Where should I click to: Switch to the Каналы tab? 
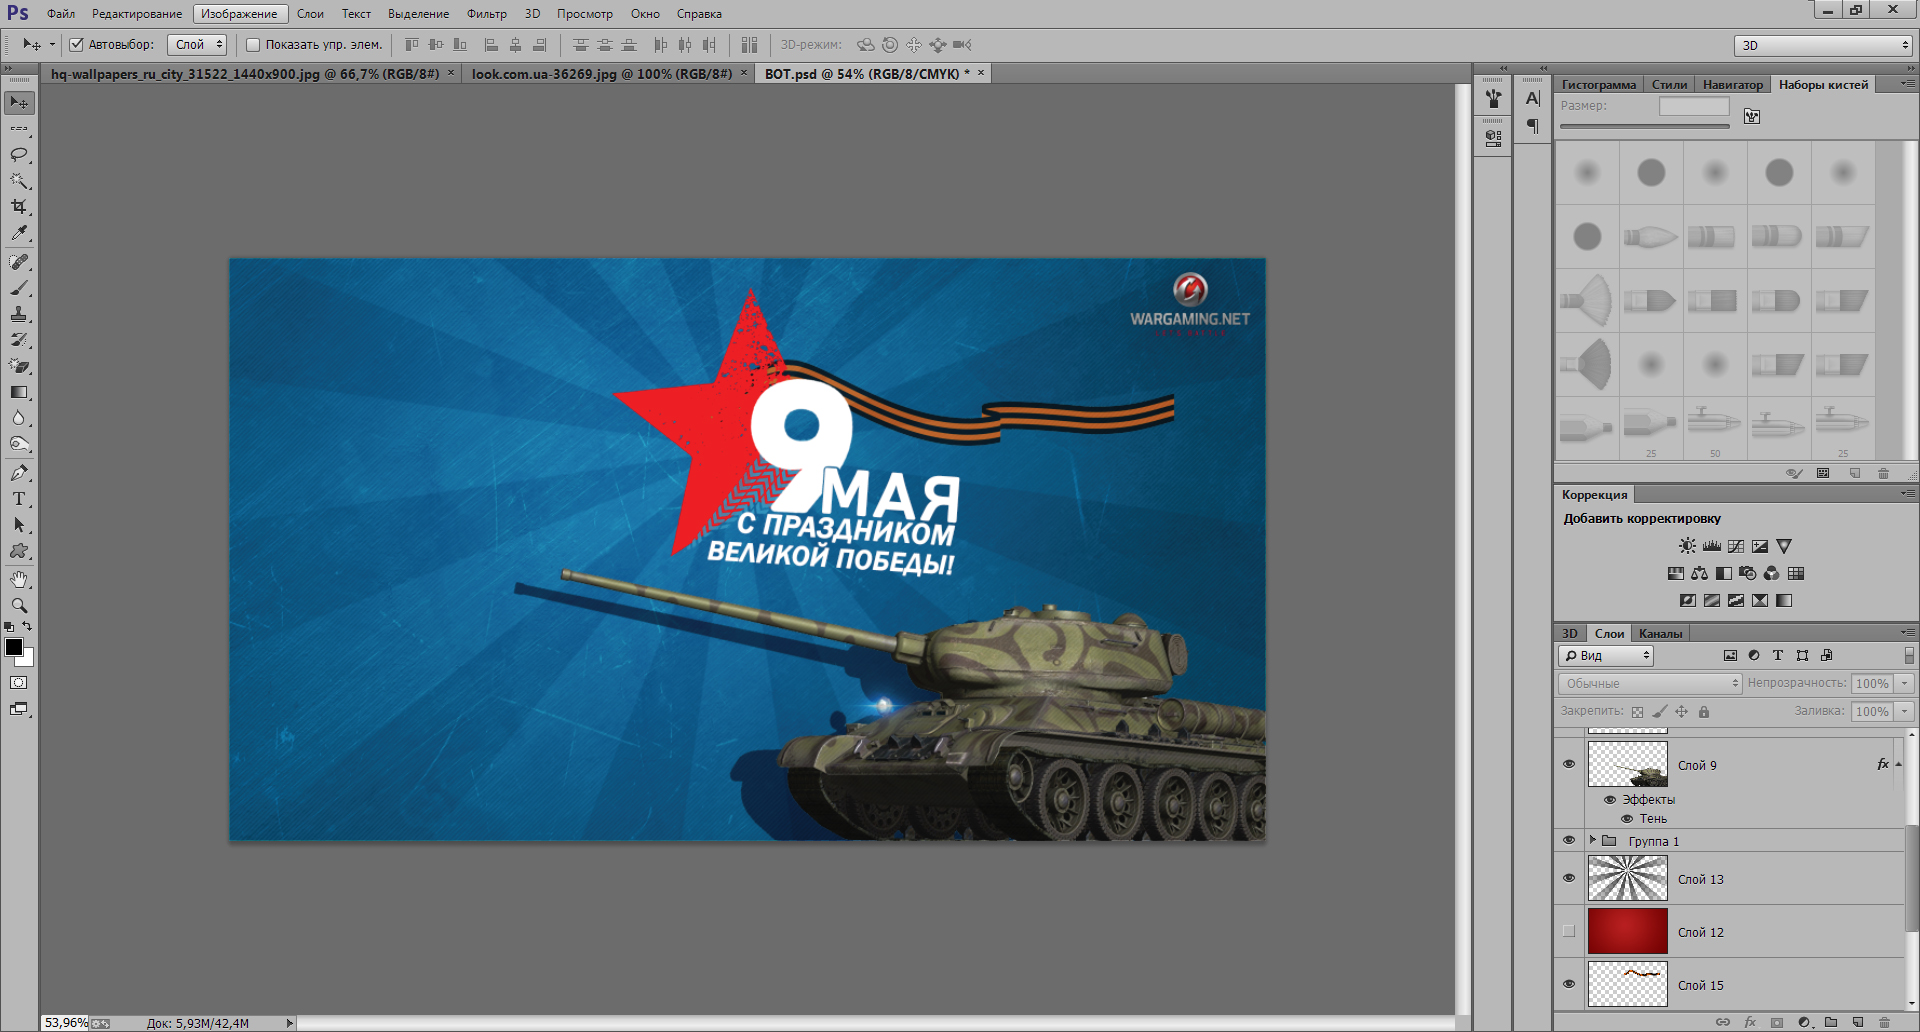[x=1660, y=634]
